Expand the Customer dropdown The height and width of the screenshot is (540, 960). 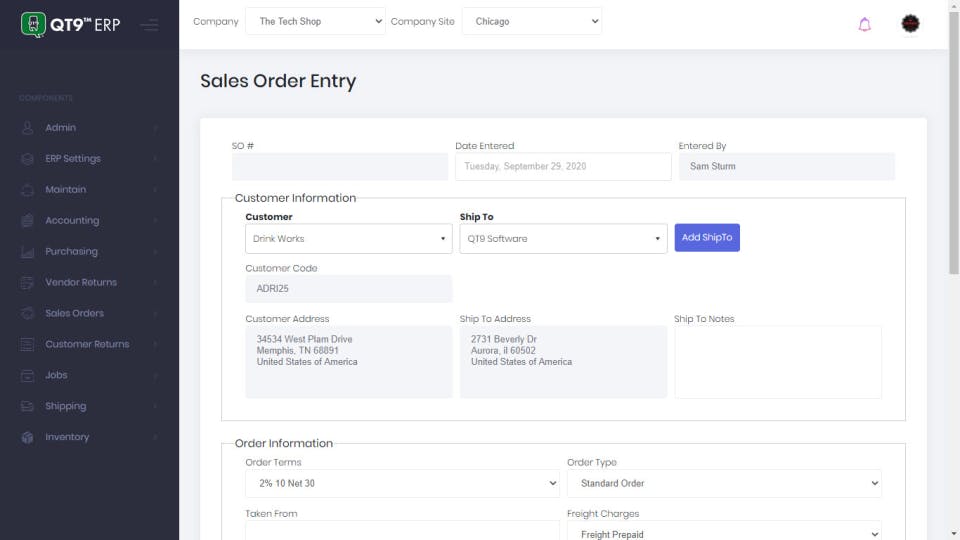348,239
